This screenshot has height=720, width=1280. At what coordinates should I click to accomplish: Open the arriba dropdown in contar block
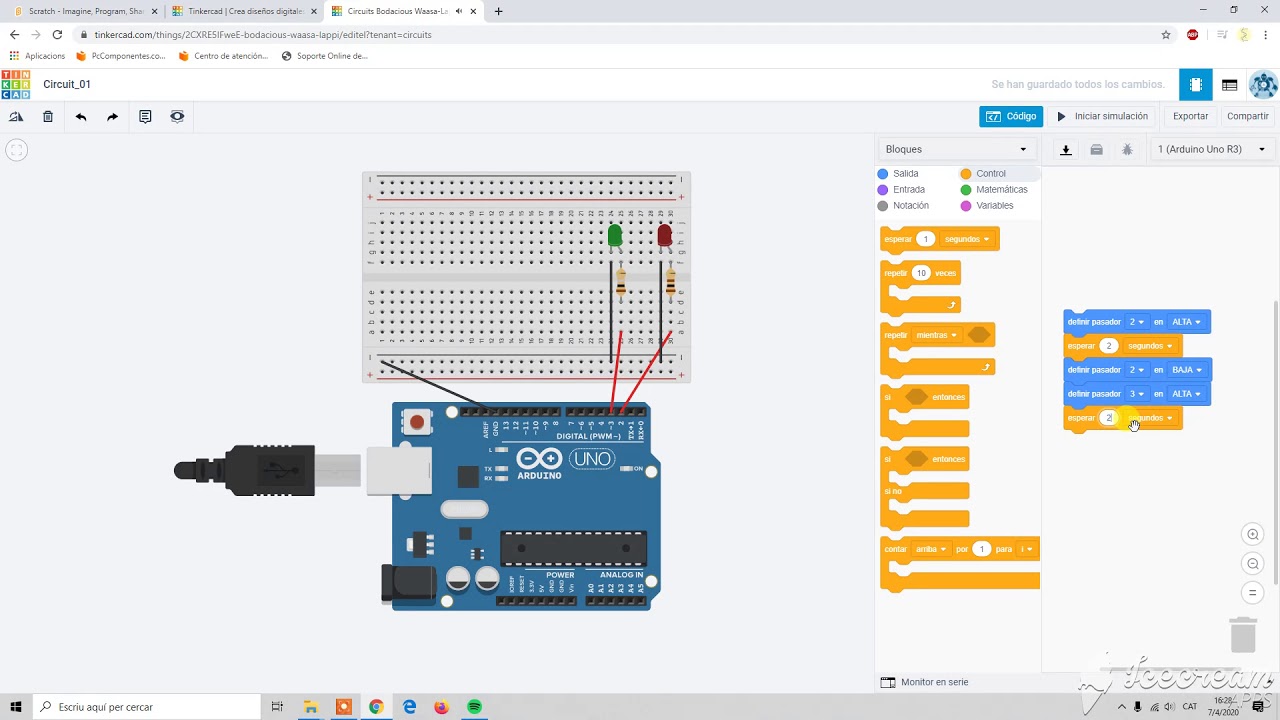click(x=931, y=549)
